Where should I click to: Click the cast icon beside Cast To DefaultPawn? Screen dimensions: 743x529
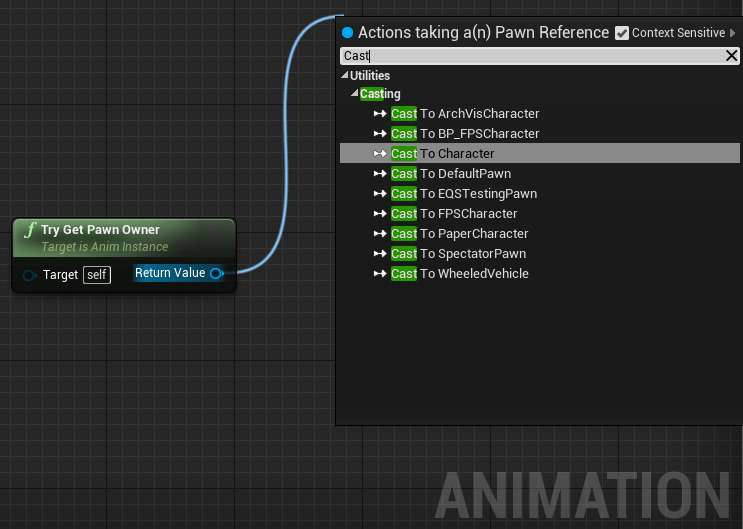pyautogui.click(x=380, y=174)
